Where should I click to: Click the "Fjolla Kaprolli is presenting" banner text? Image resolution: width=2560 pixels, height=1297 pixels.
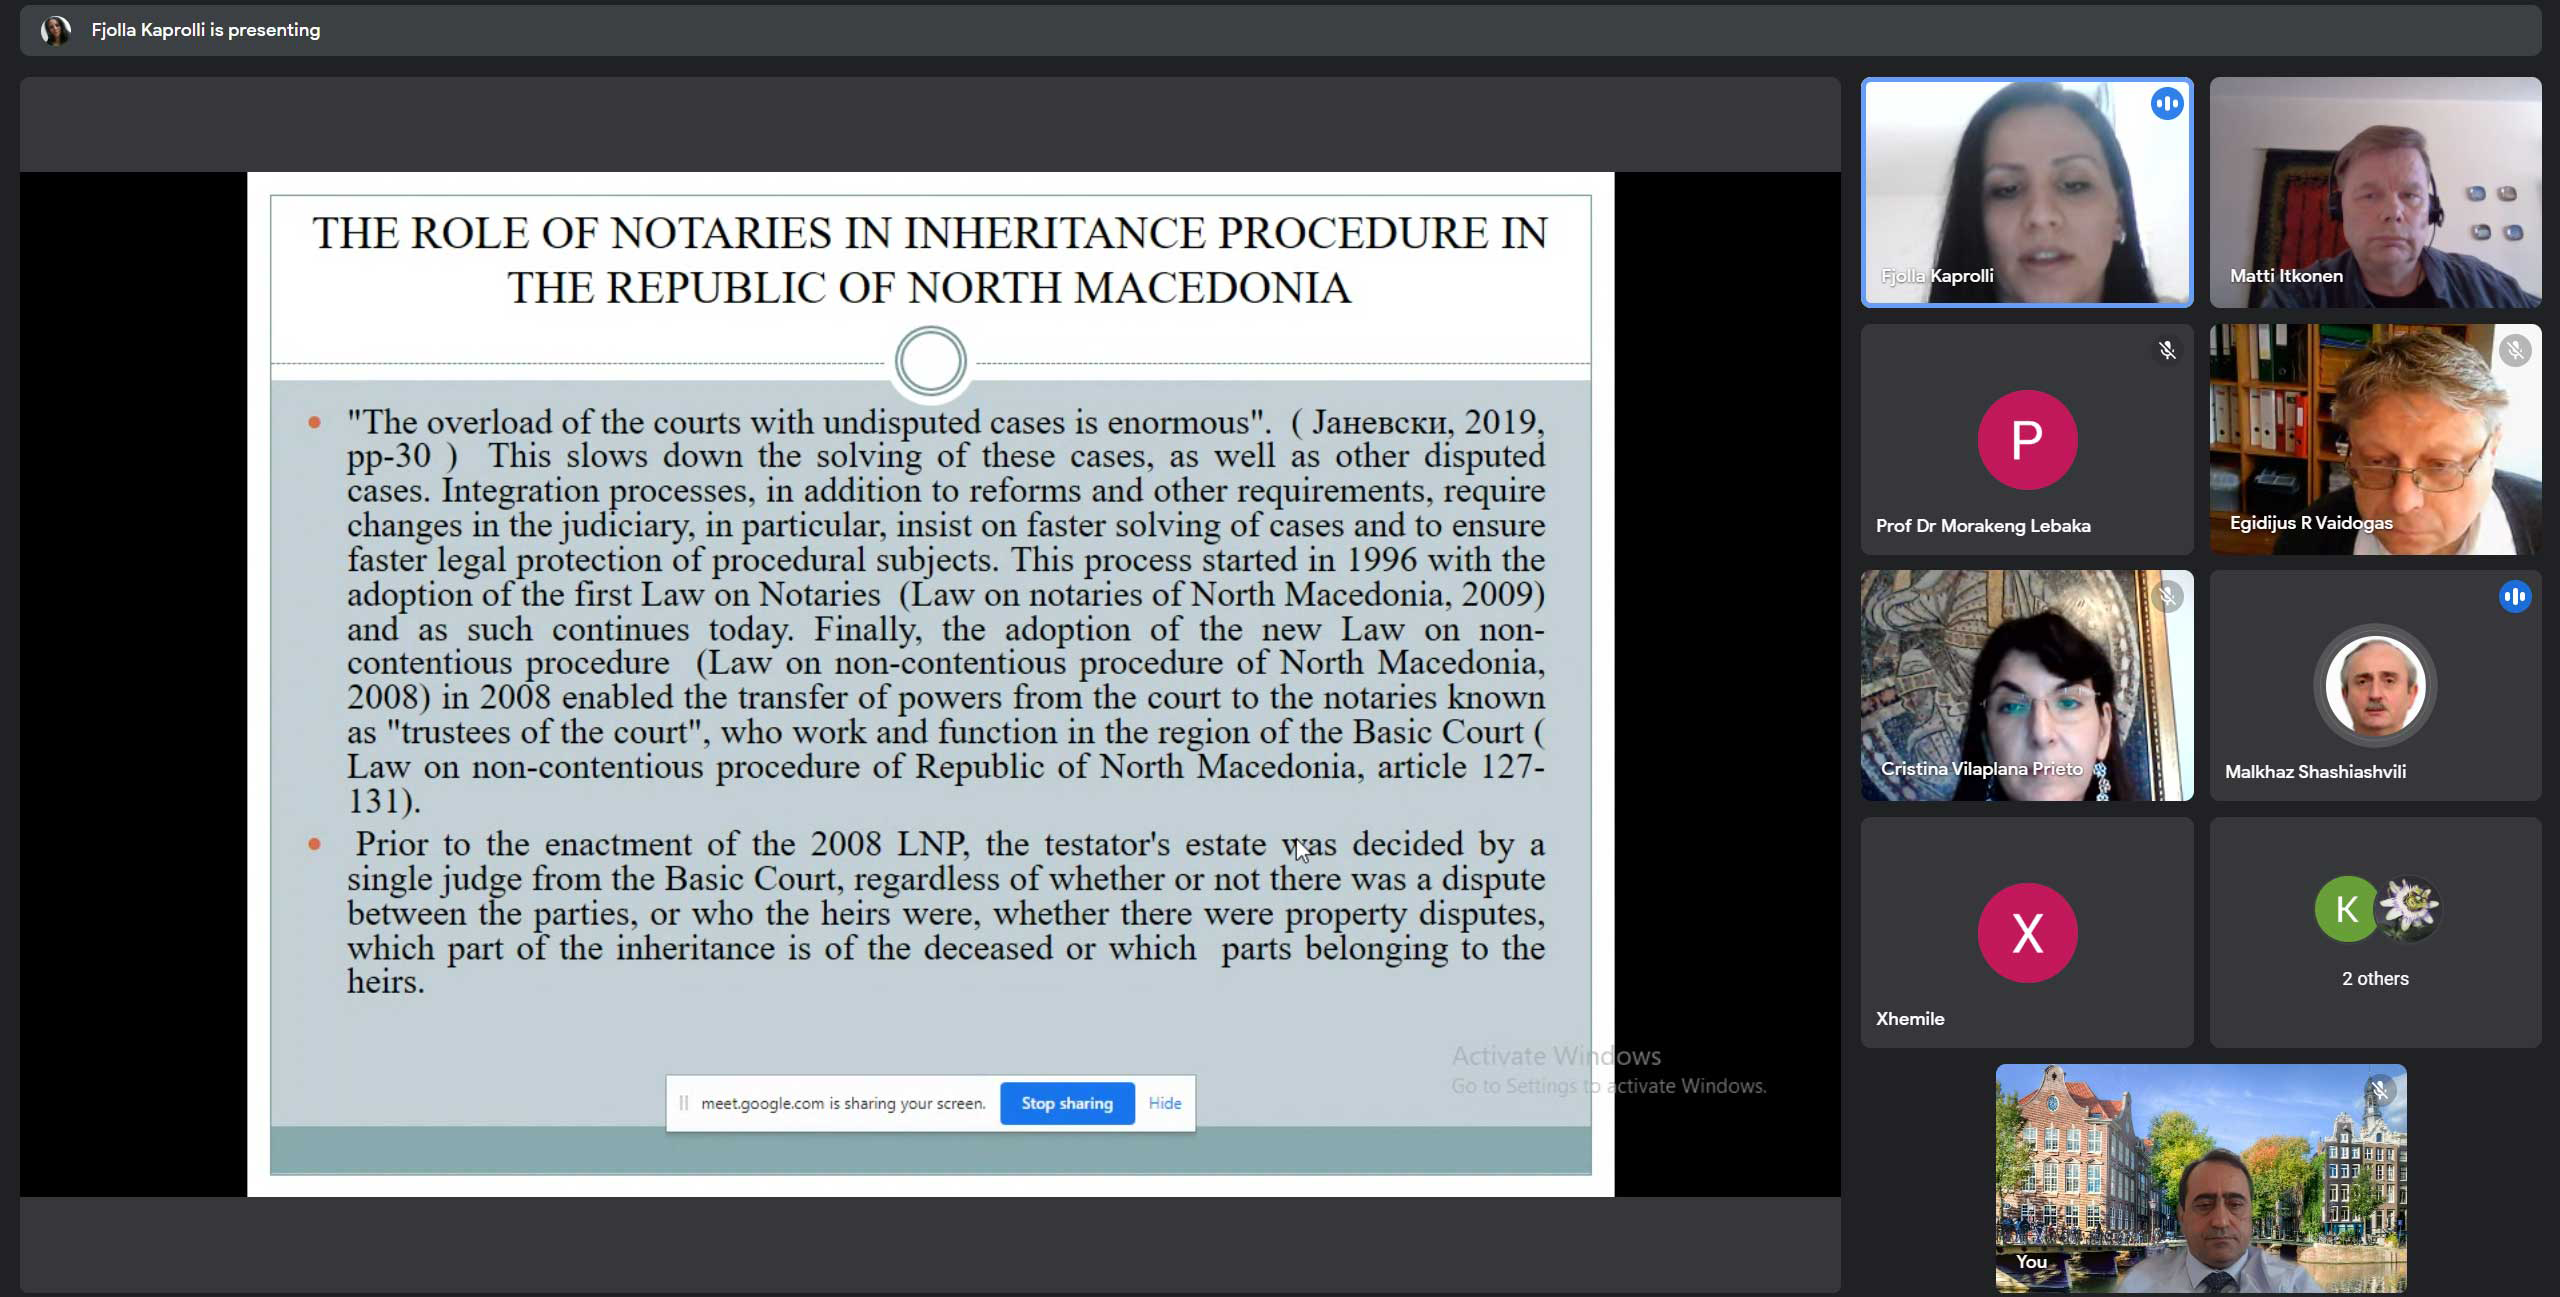(x=206, y=30)
